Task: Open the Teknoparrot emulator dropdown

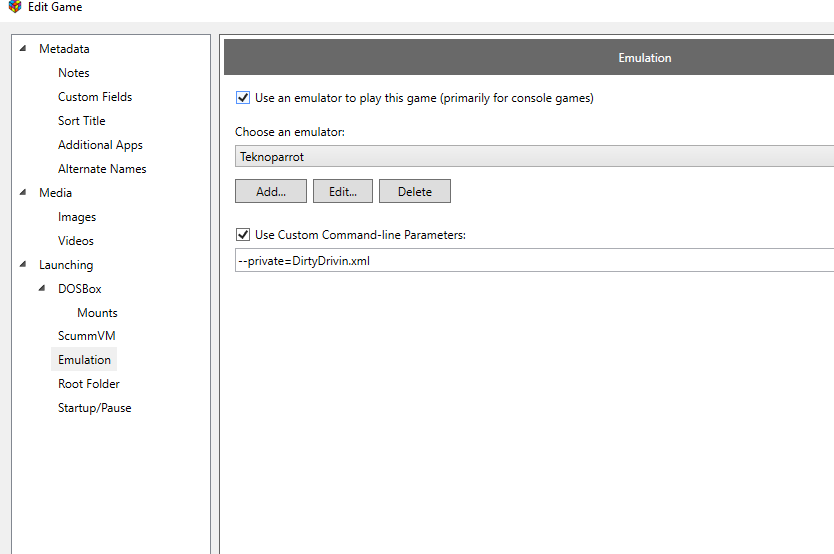Action: [x=534, y=156]
